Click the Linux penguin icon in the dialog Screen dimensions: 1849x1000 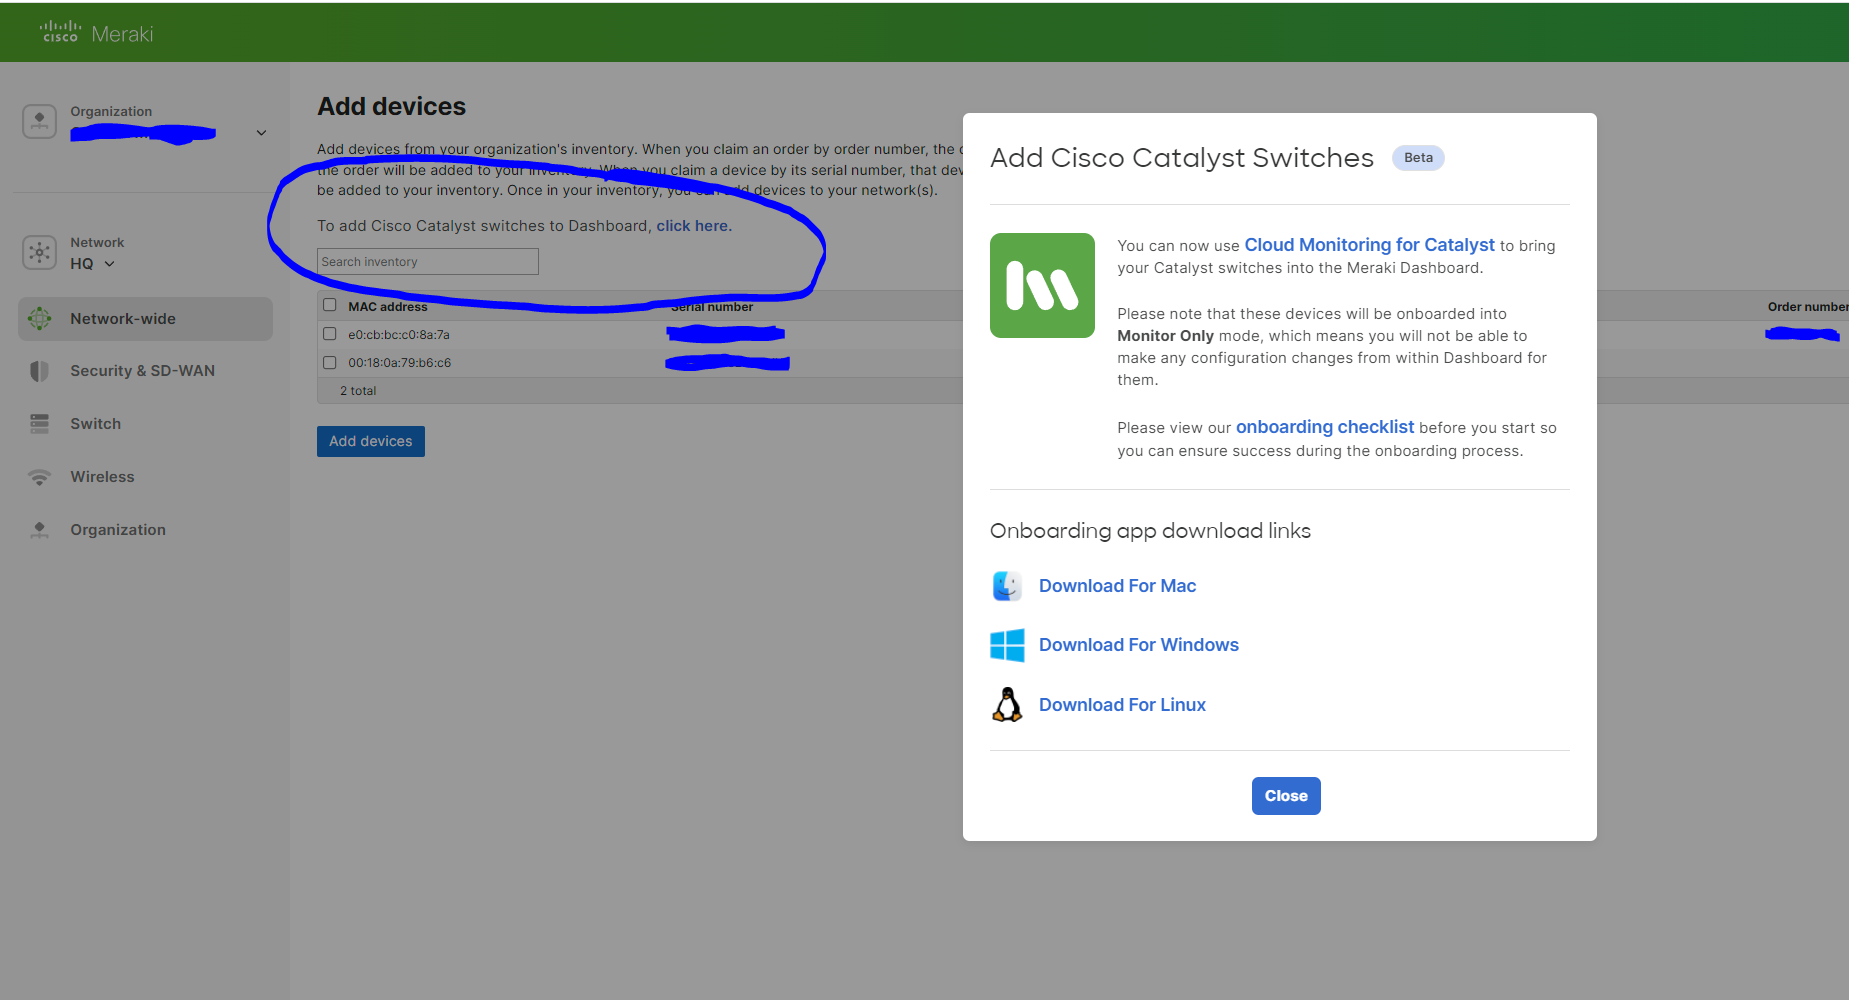click(x=1007, y=704)
